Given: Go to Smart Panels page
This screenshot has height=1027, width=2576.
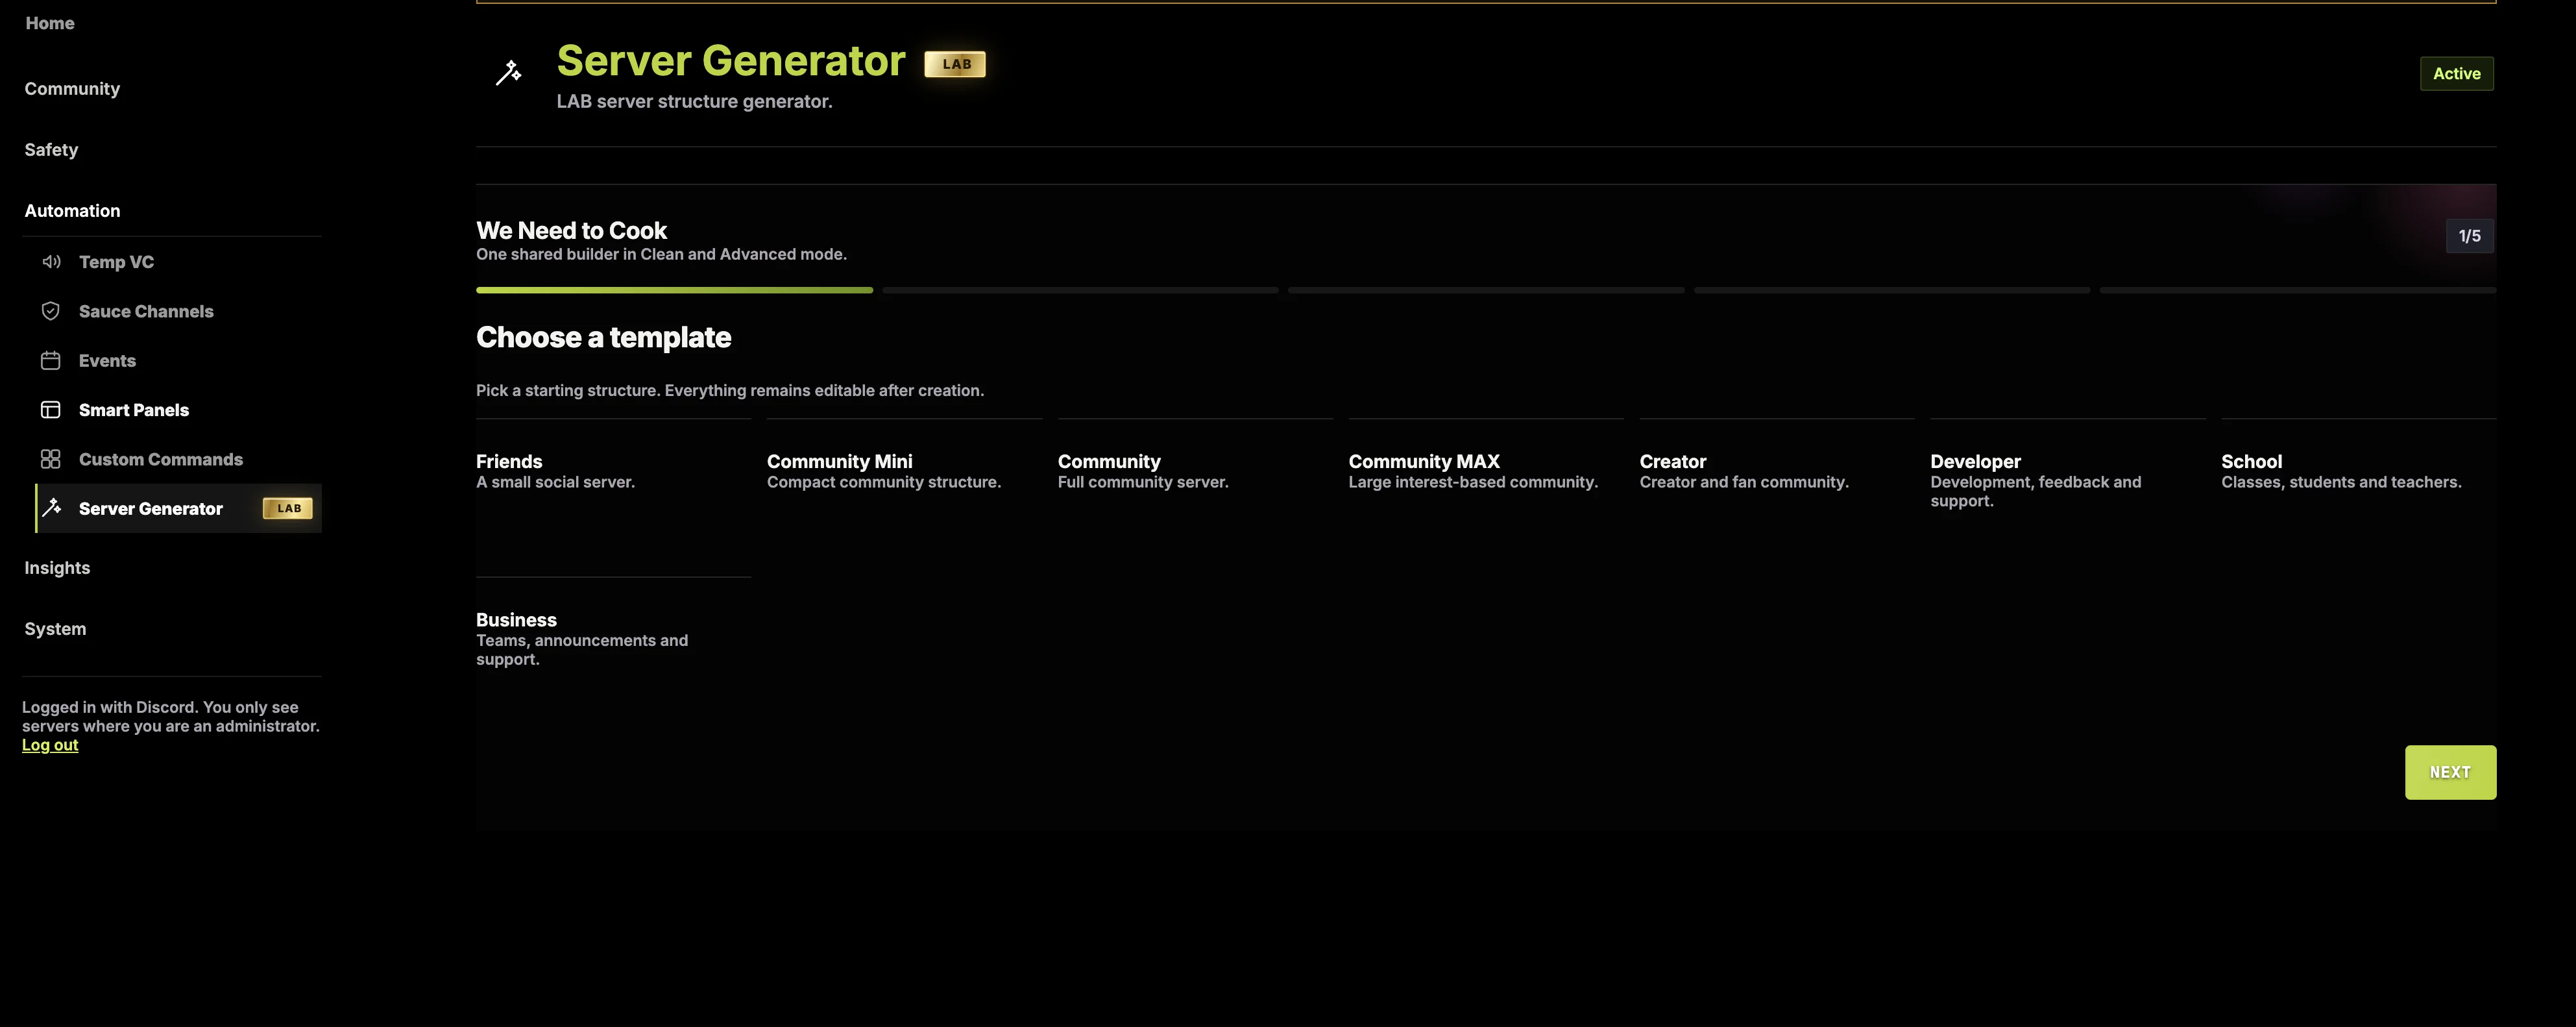Looking at the screenshot, I should tap(178, 410).
